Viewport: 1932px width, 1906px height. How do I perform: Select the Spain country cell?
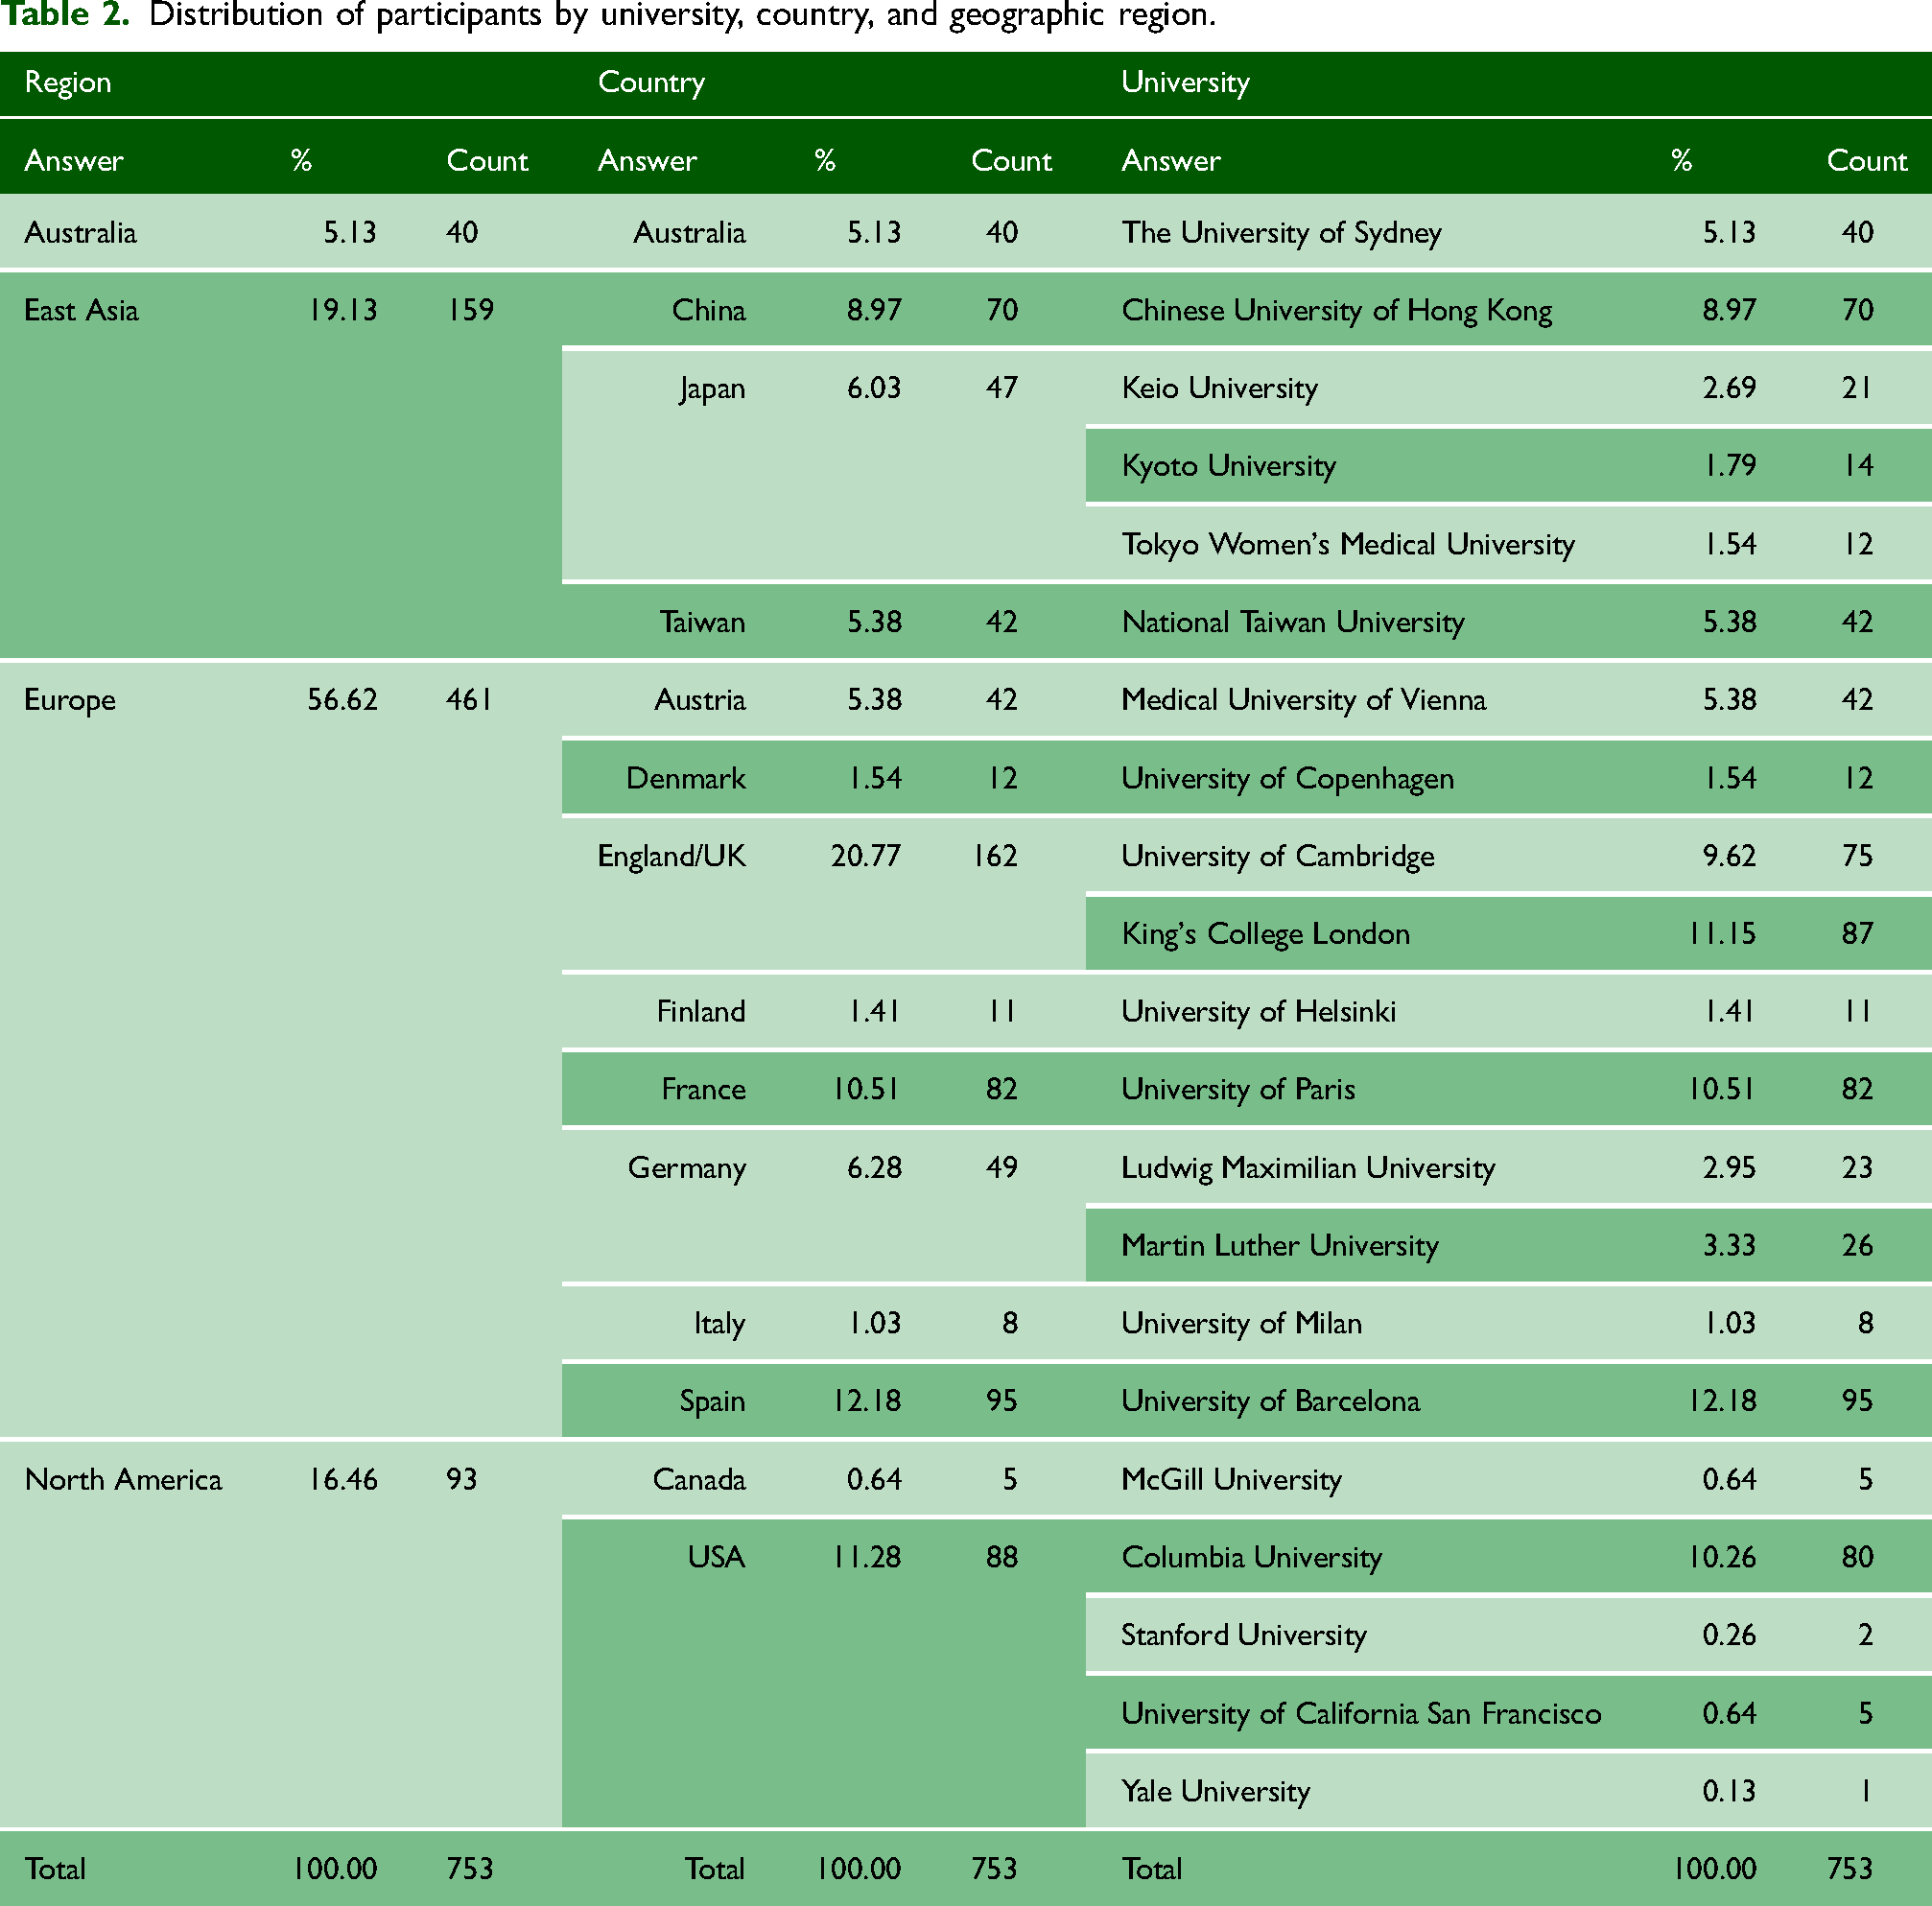pos(712,1401)
